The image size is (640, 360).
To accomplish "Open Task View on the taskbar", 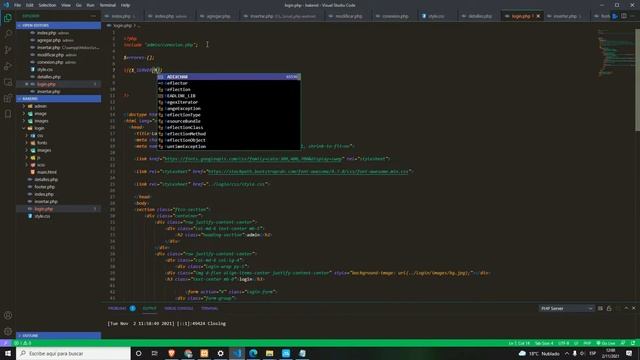I will [155, 353].
